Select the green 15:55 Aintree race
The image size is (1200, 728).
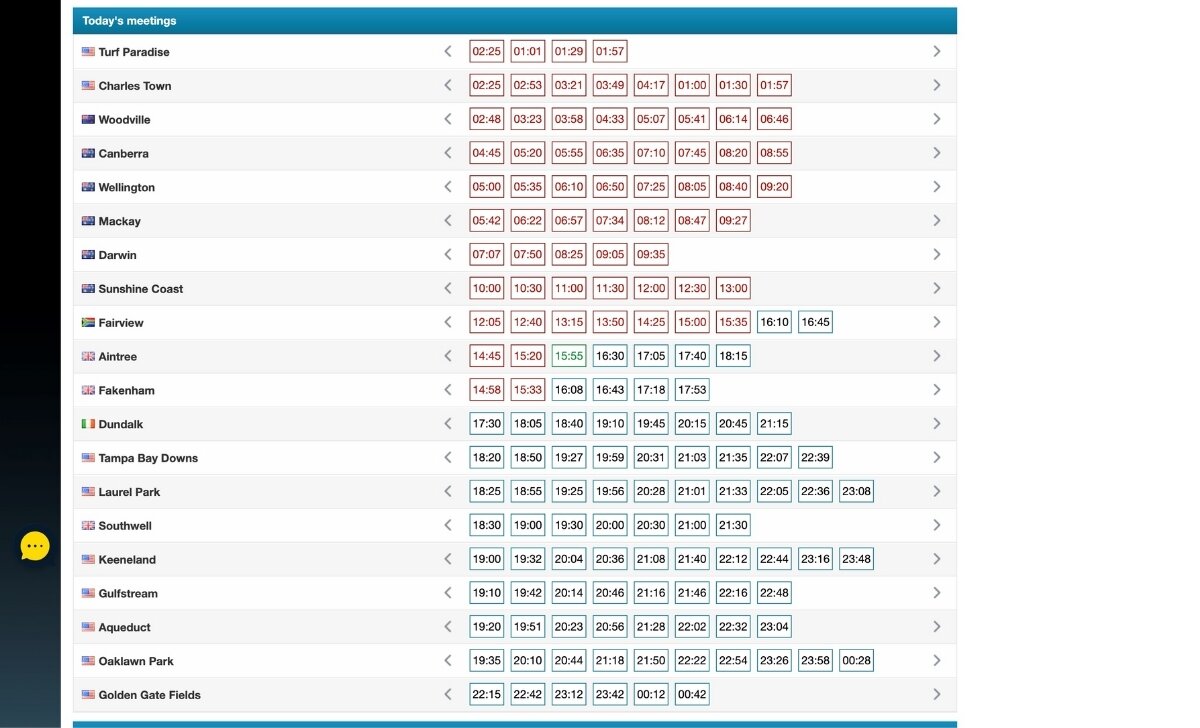tap(569, 356)
